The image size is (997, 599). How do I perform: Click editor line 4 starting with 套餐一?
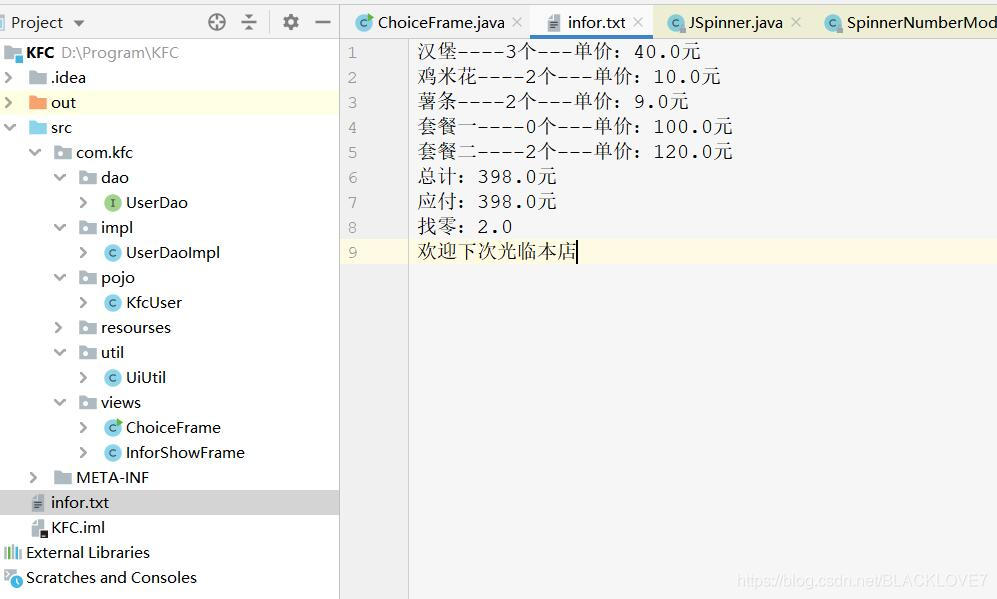coord(575,127)
